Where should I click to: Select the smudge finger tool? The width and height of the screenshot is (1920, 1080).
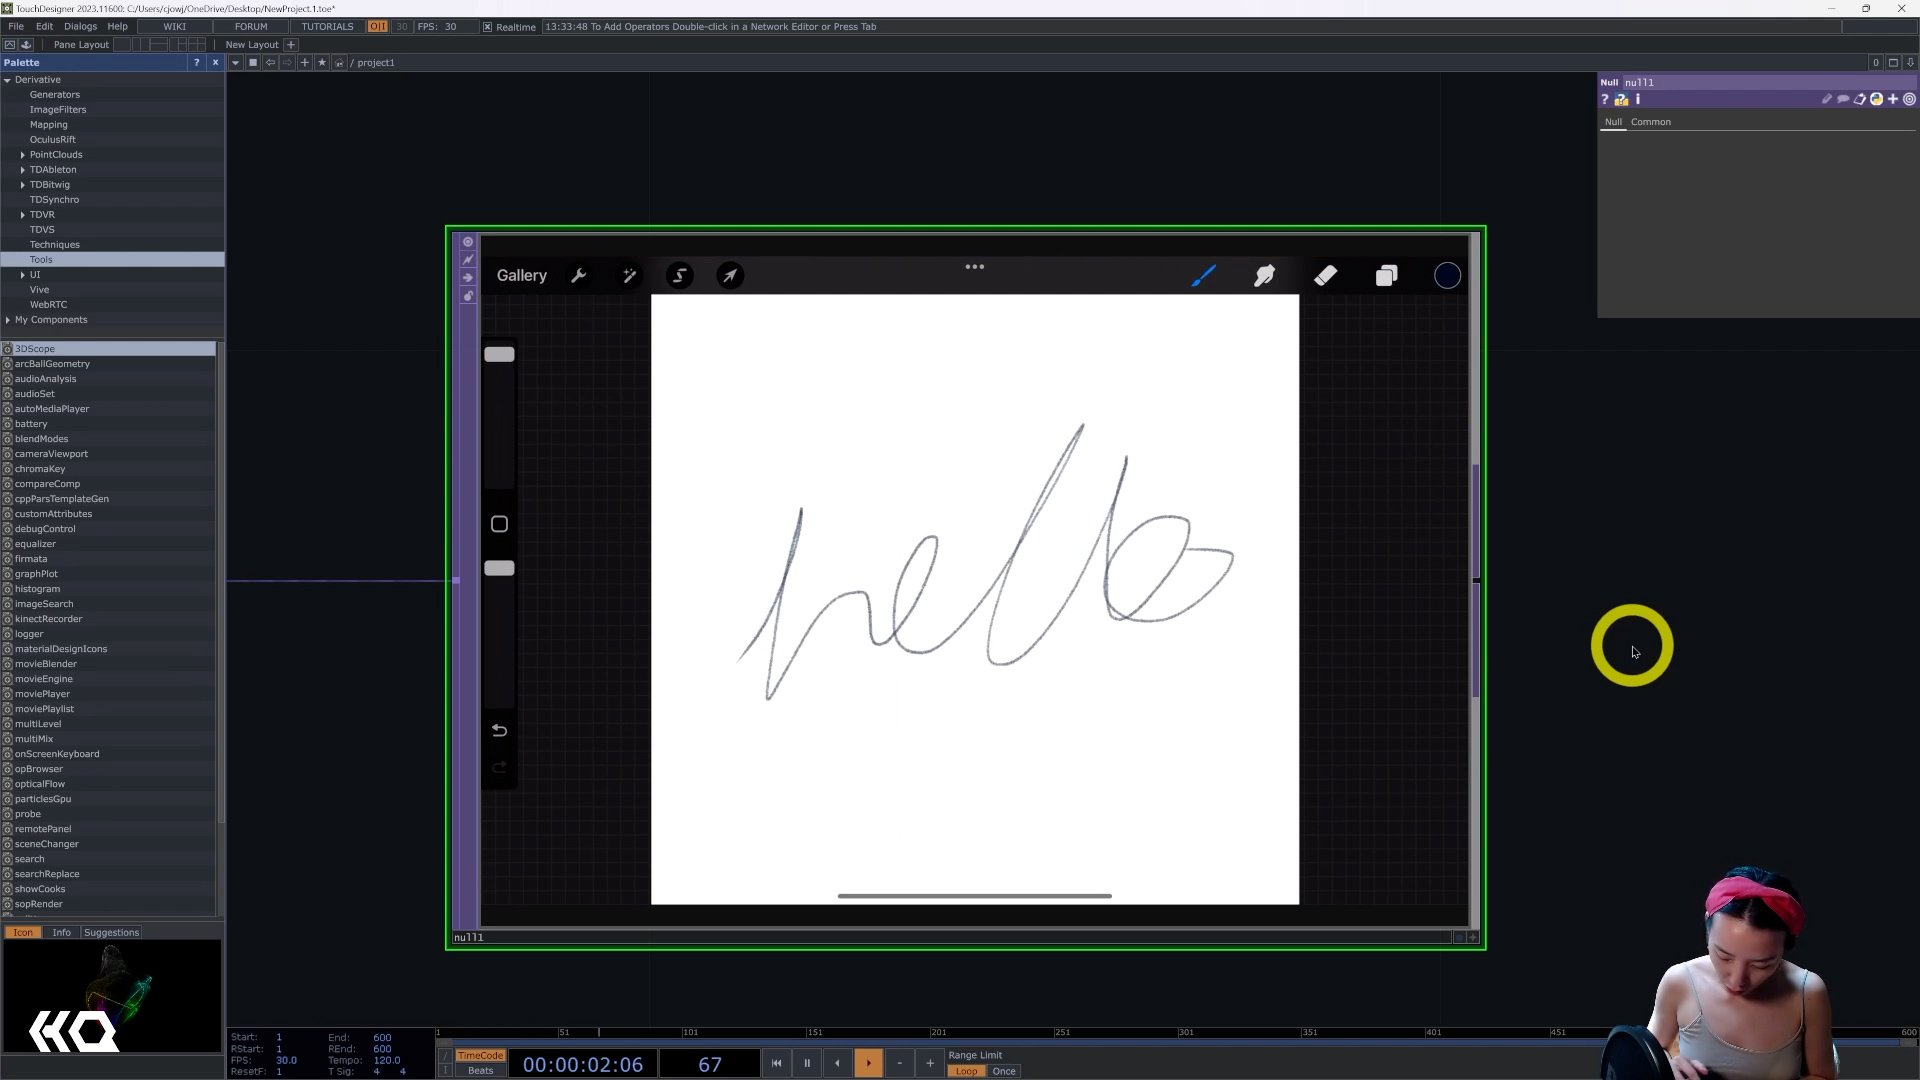click(1264, 276)
